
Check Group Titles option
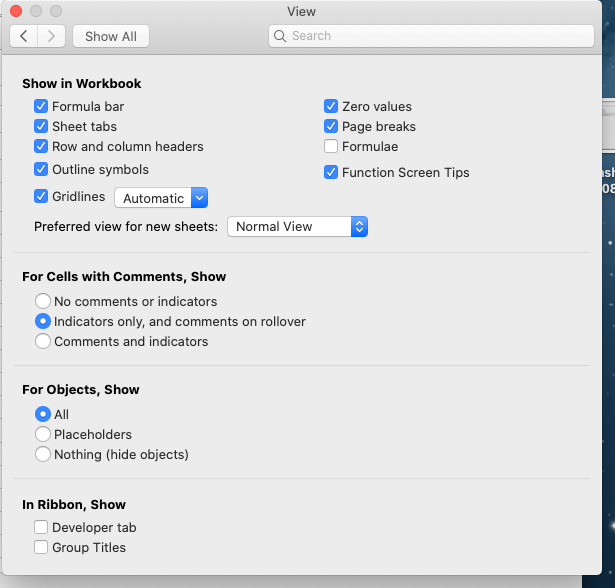(x=41, y=547)
